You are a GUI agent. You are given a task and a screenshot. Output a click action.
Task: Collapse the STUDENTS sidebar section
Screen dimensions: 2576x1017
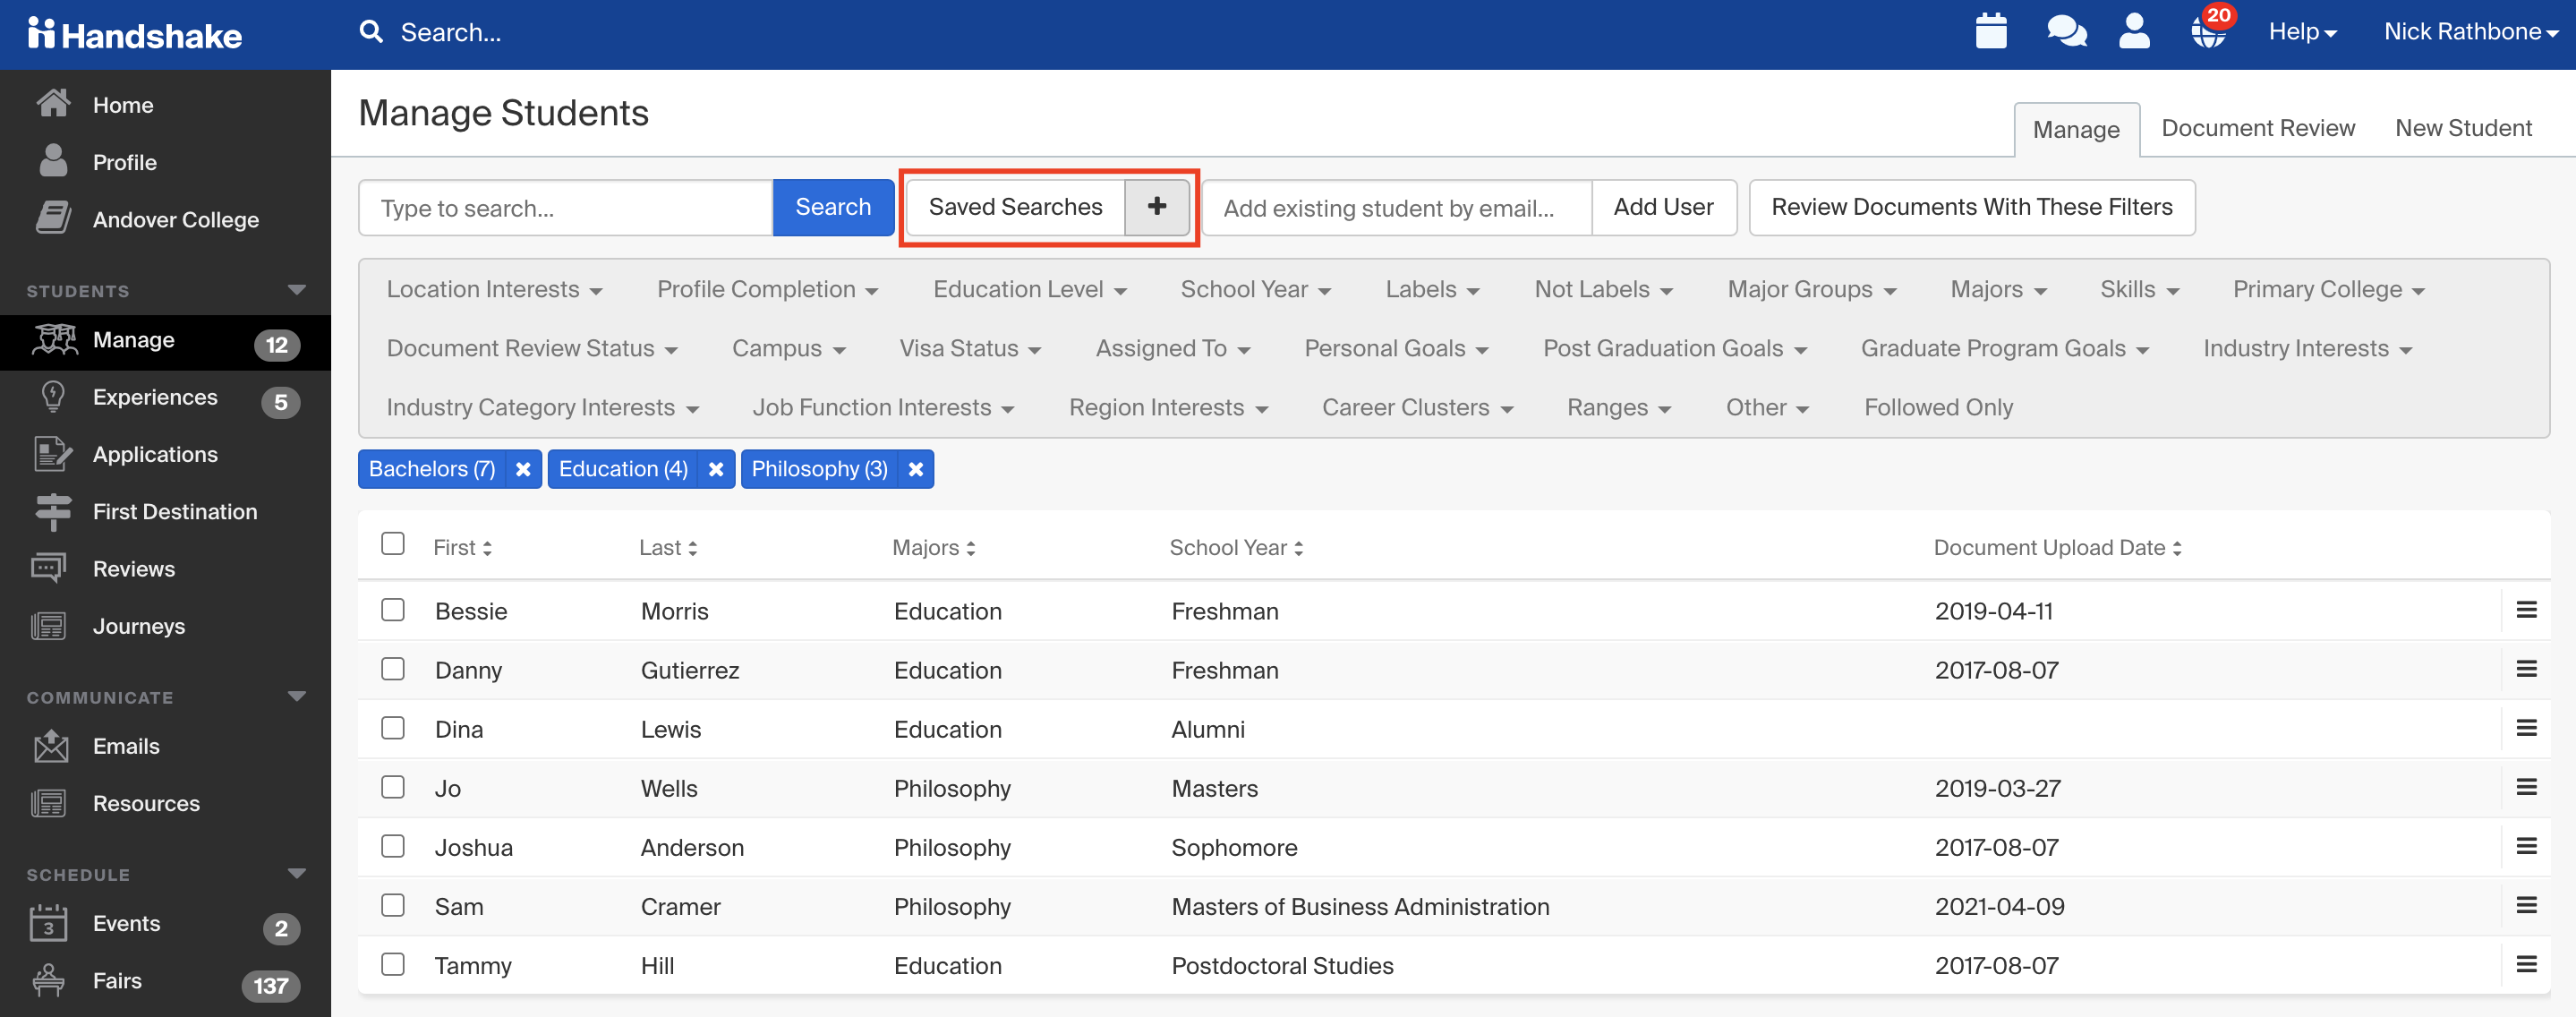click(296, 290)
